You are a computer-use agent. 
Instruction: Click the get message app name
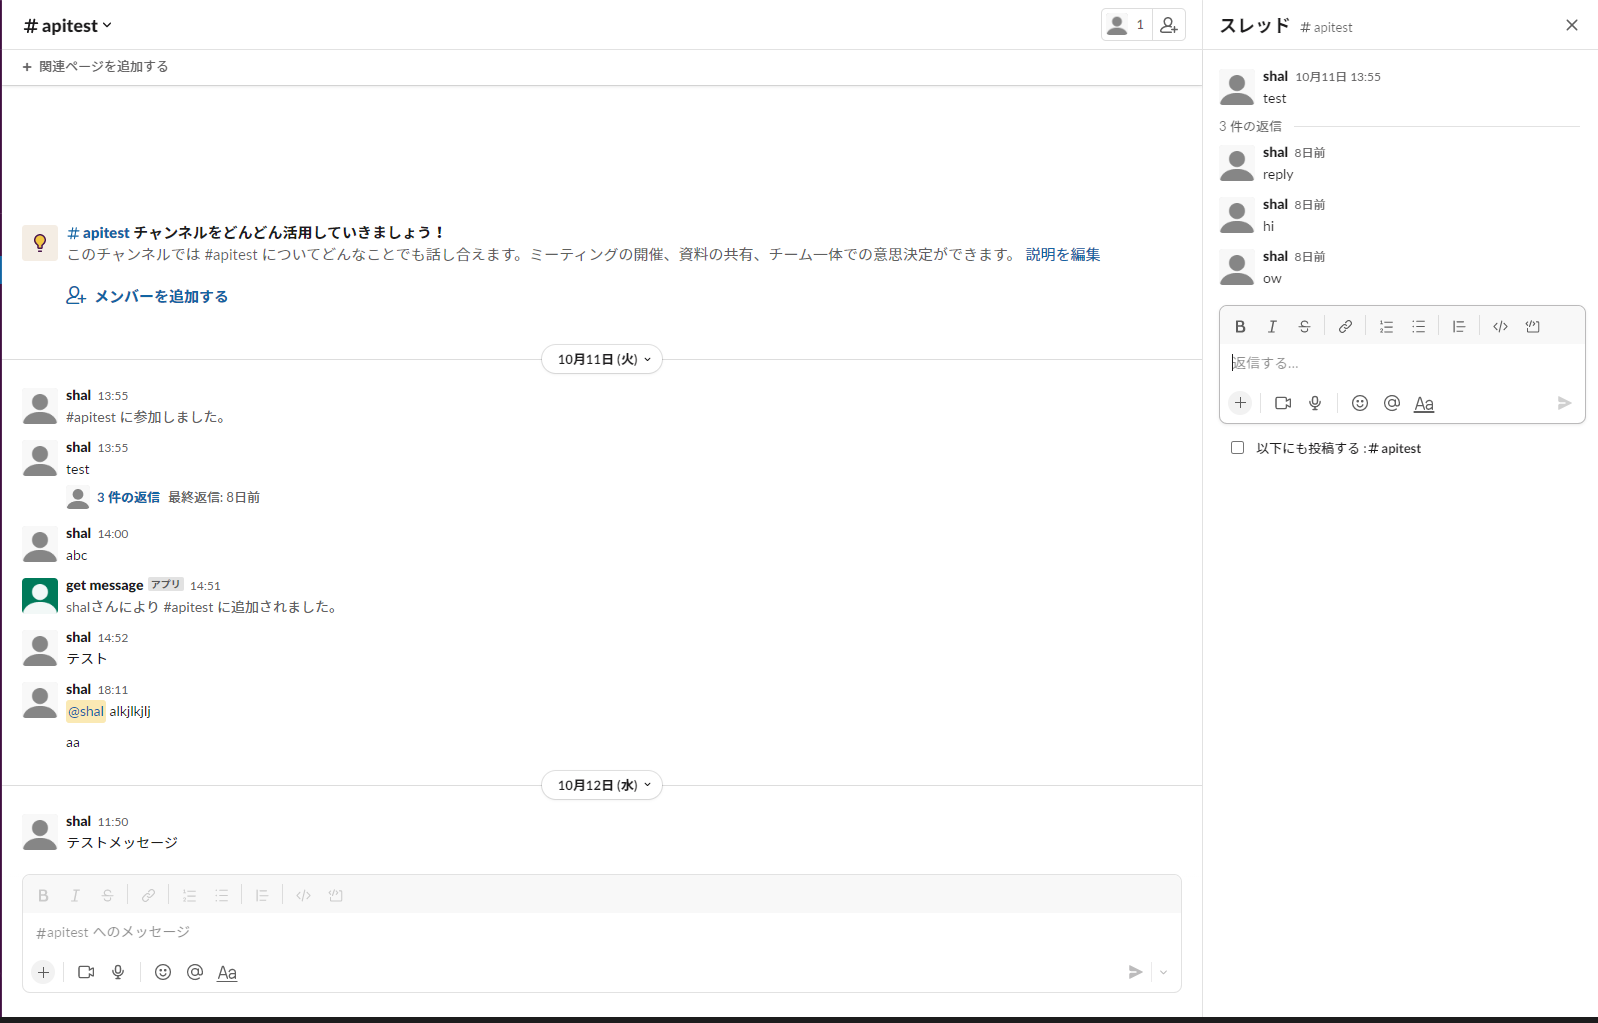coord(105,585)
